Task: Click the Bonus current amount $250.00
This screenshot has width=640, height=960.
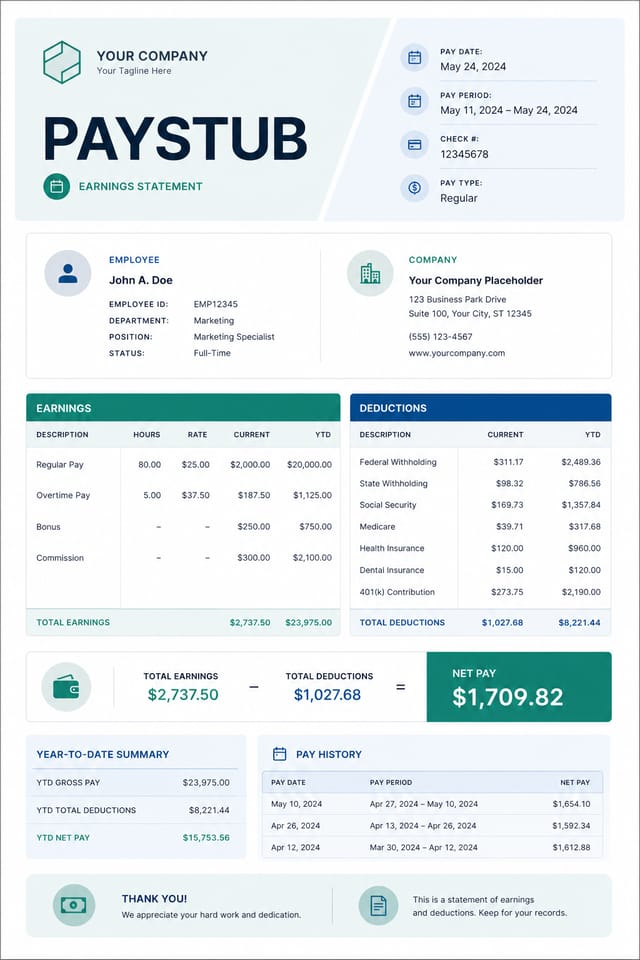Action: tap(254, 527)
